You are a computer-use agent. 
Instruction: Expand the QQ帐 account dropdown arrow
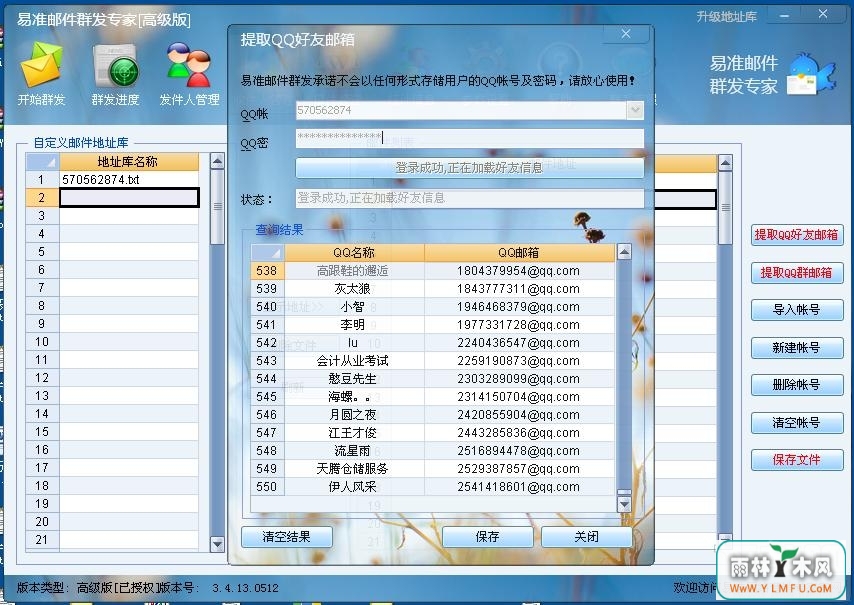(635, 111)
